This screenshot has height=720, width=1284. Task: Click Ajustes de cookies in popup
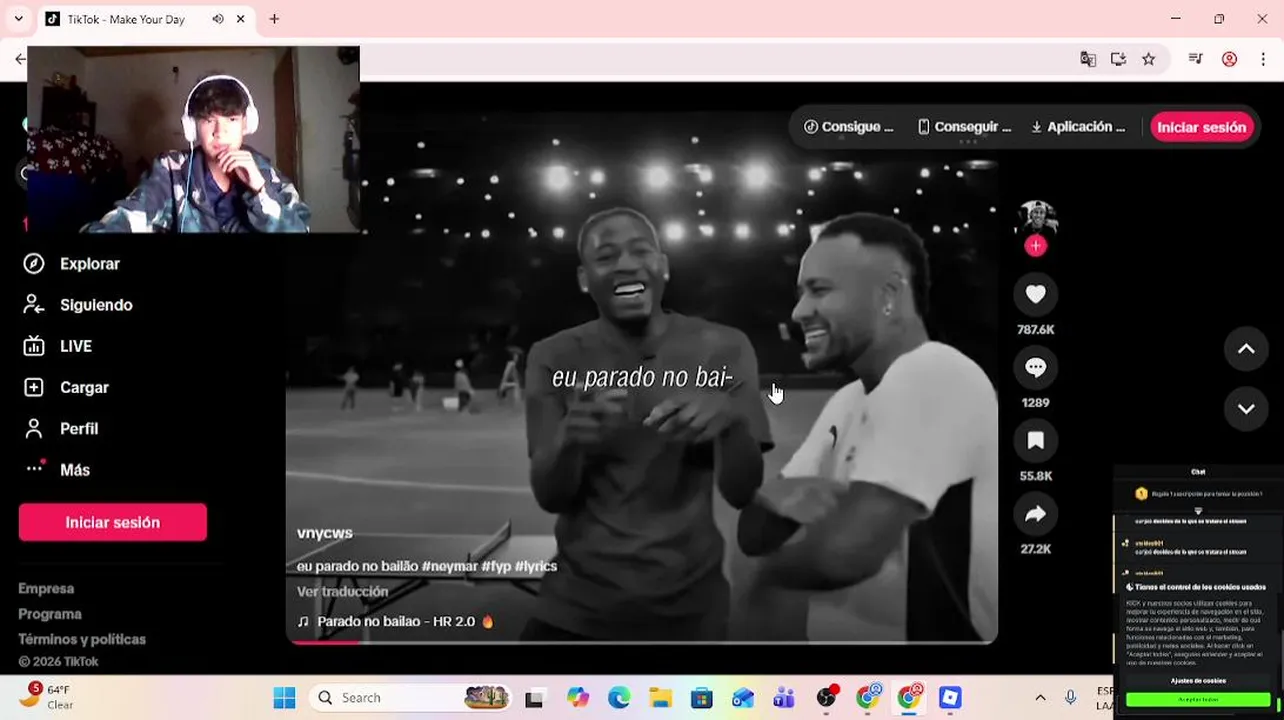click(1198, 681)
